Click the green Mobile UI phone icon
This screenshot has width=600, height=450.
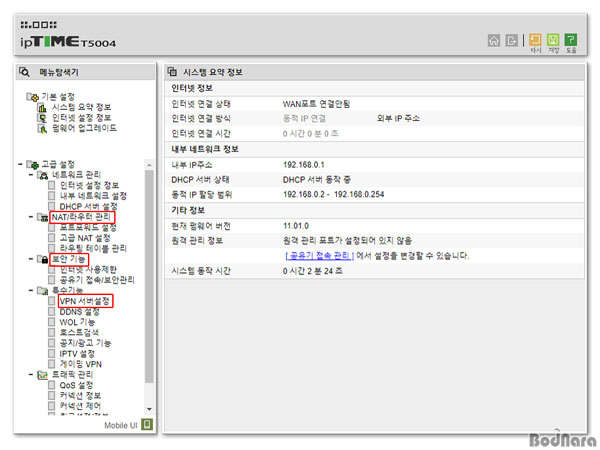(147, 425)
